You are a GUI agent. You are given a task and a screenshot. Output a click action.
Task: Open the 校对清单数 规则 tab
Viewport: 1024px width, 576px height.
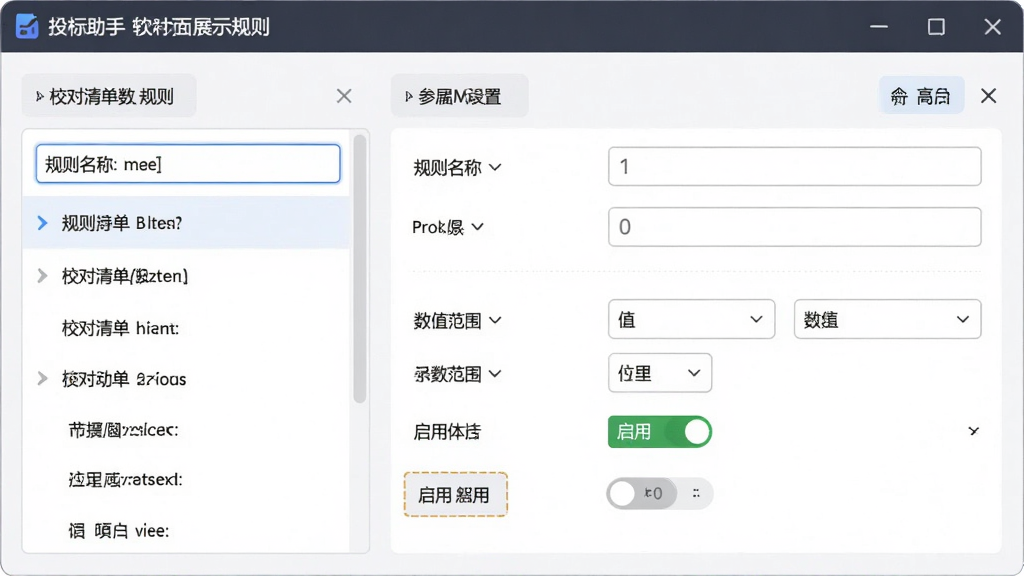109,97
